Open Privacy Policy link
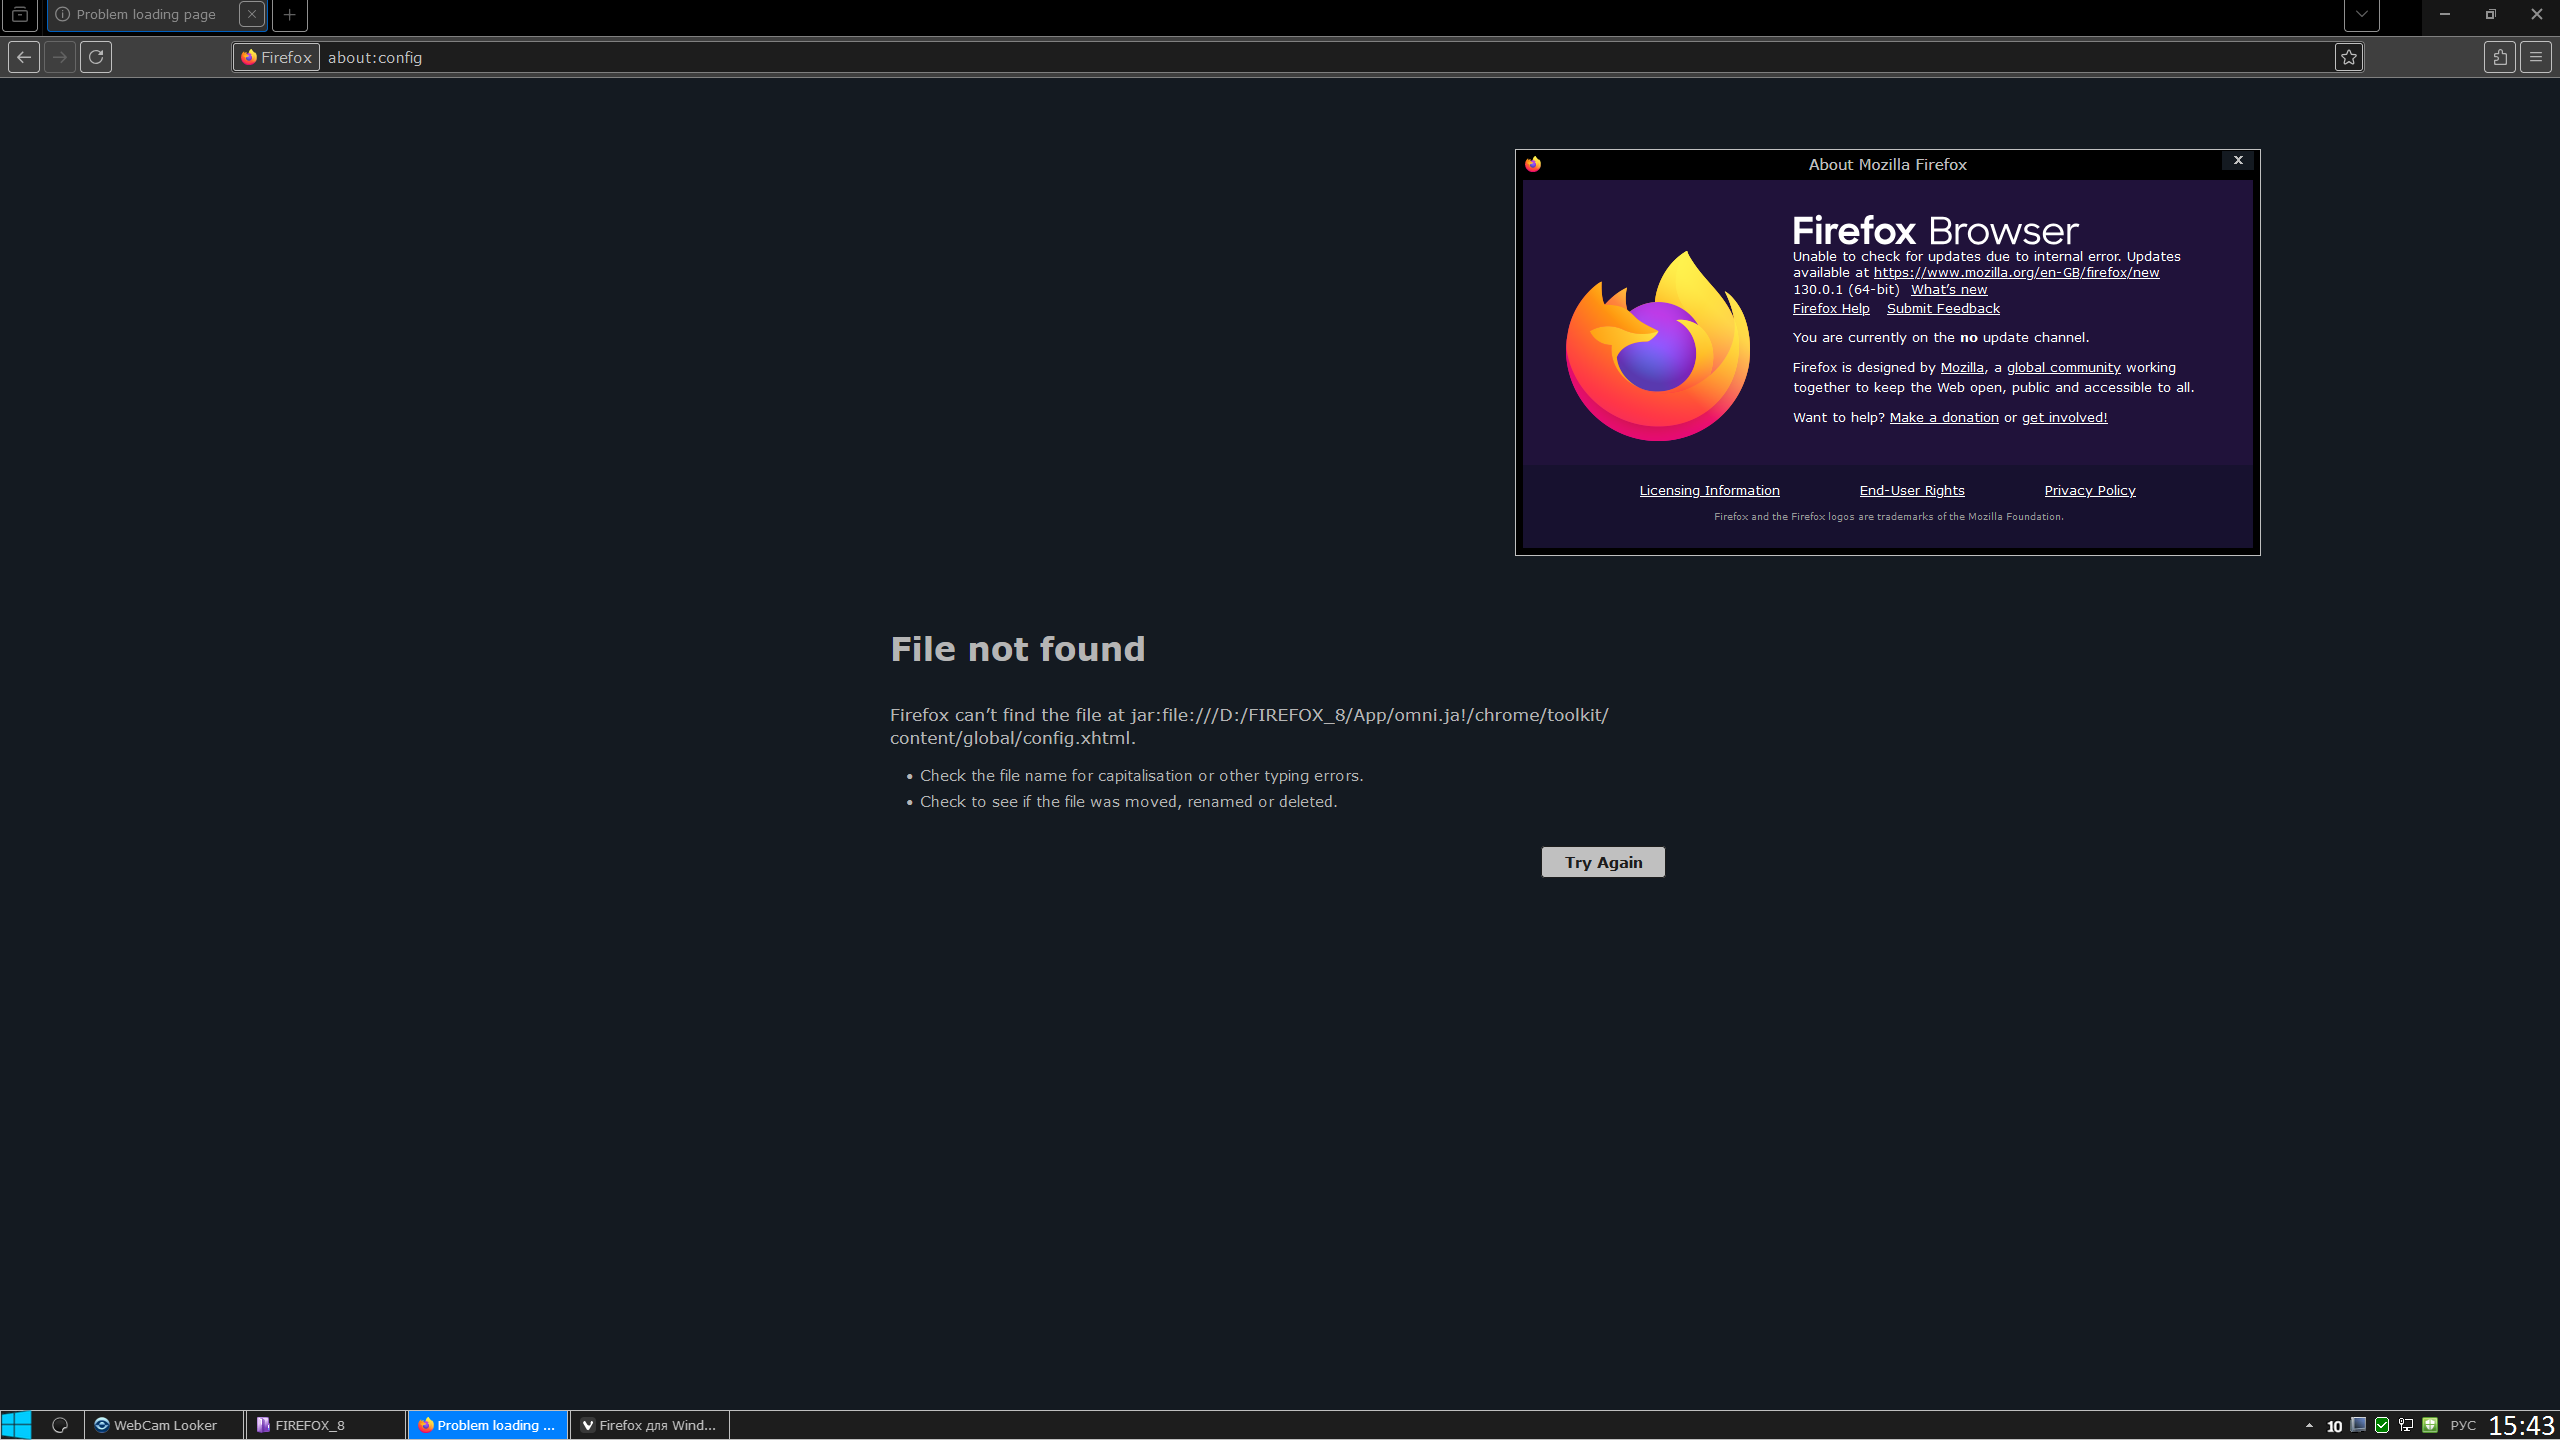 point(2089,490)
